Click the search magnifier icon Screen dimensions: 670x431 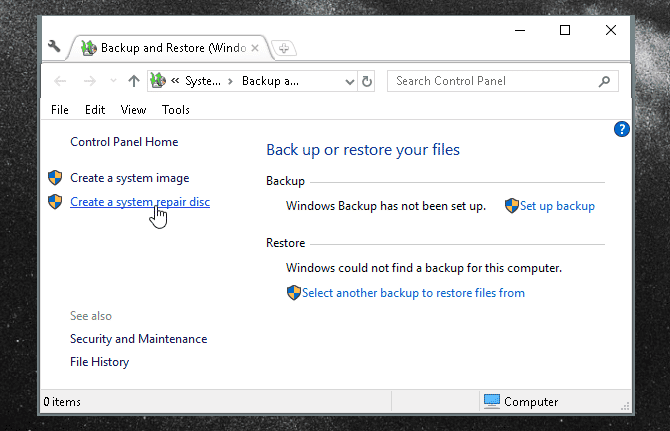click(x=604, y=81)
